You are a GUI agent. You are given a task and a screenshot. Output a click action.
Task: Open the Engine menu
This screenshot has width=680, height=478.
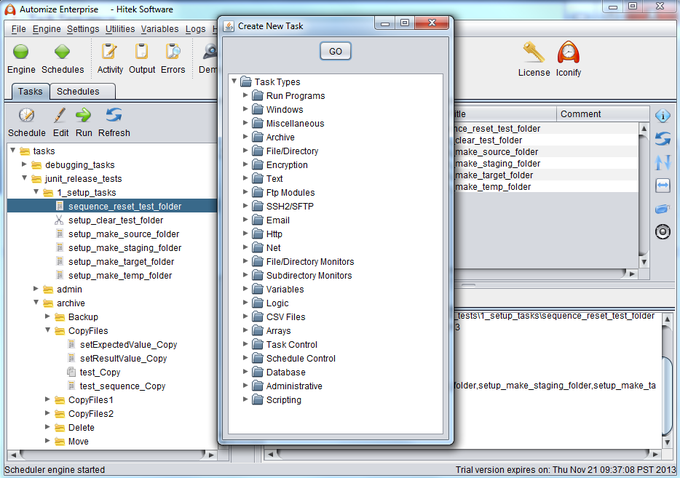tap(46, 29)
